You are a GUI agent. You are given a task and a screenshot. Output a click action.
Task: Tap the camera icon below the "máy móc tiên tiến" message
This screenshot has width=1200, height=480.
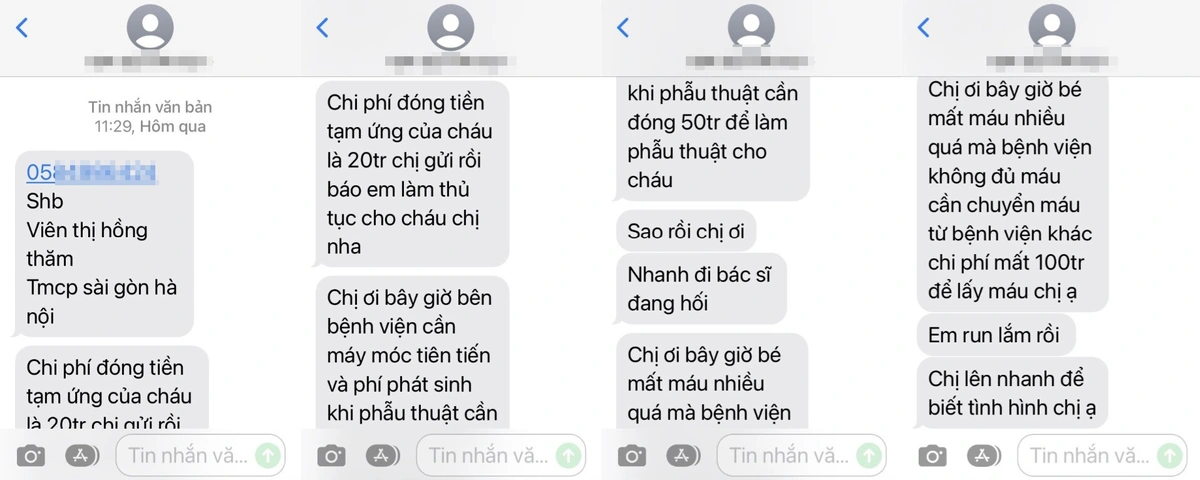pos(331,456)
